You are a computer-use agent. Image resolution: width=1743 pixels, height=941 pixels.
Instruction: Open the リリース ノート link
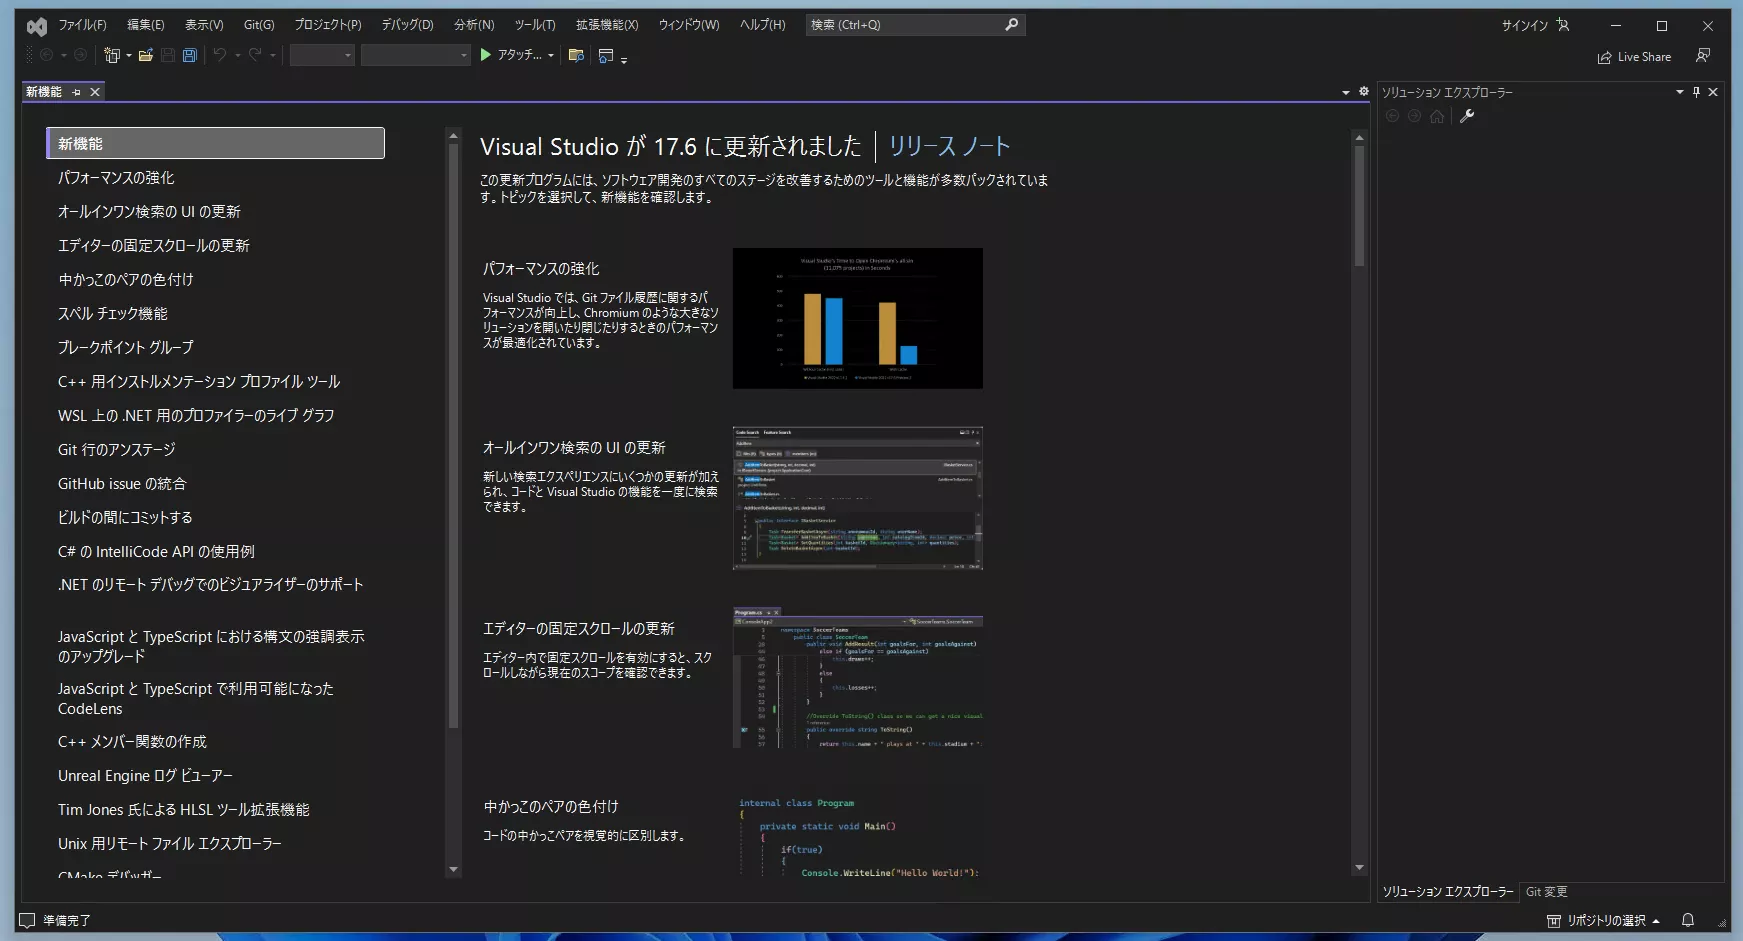tap(949, 147)
